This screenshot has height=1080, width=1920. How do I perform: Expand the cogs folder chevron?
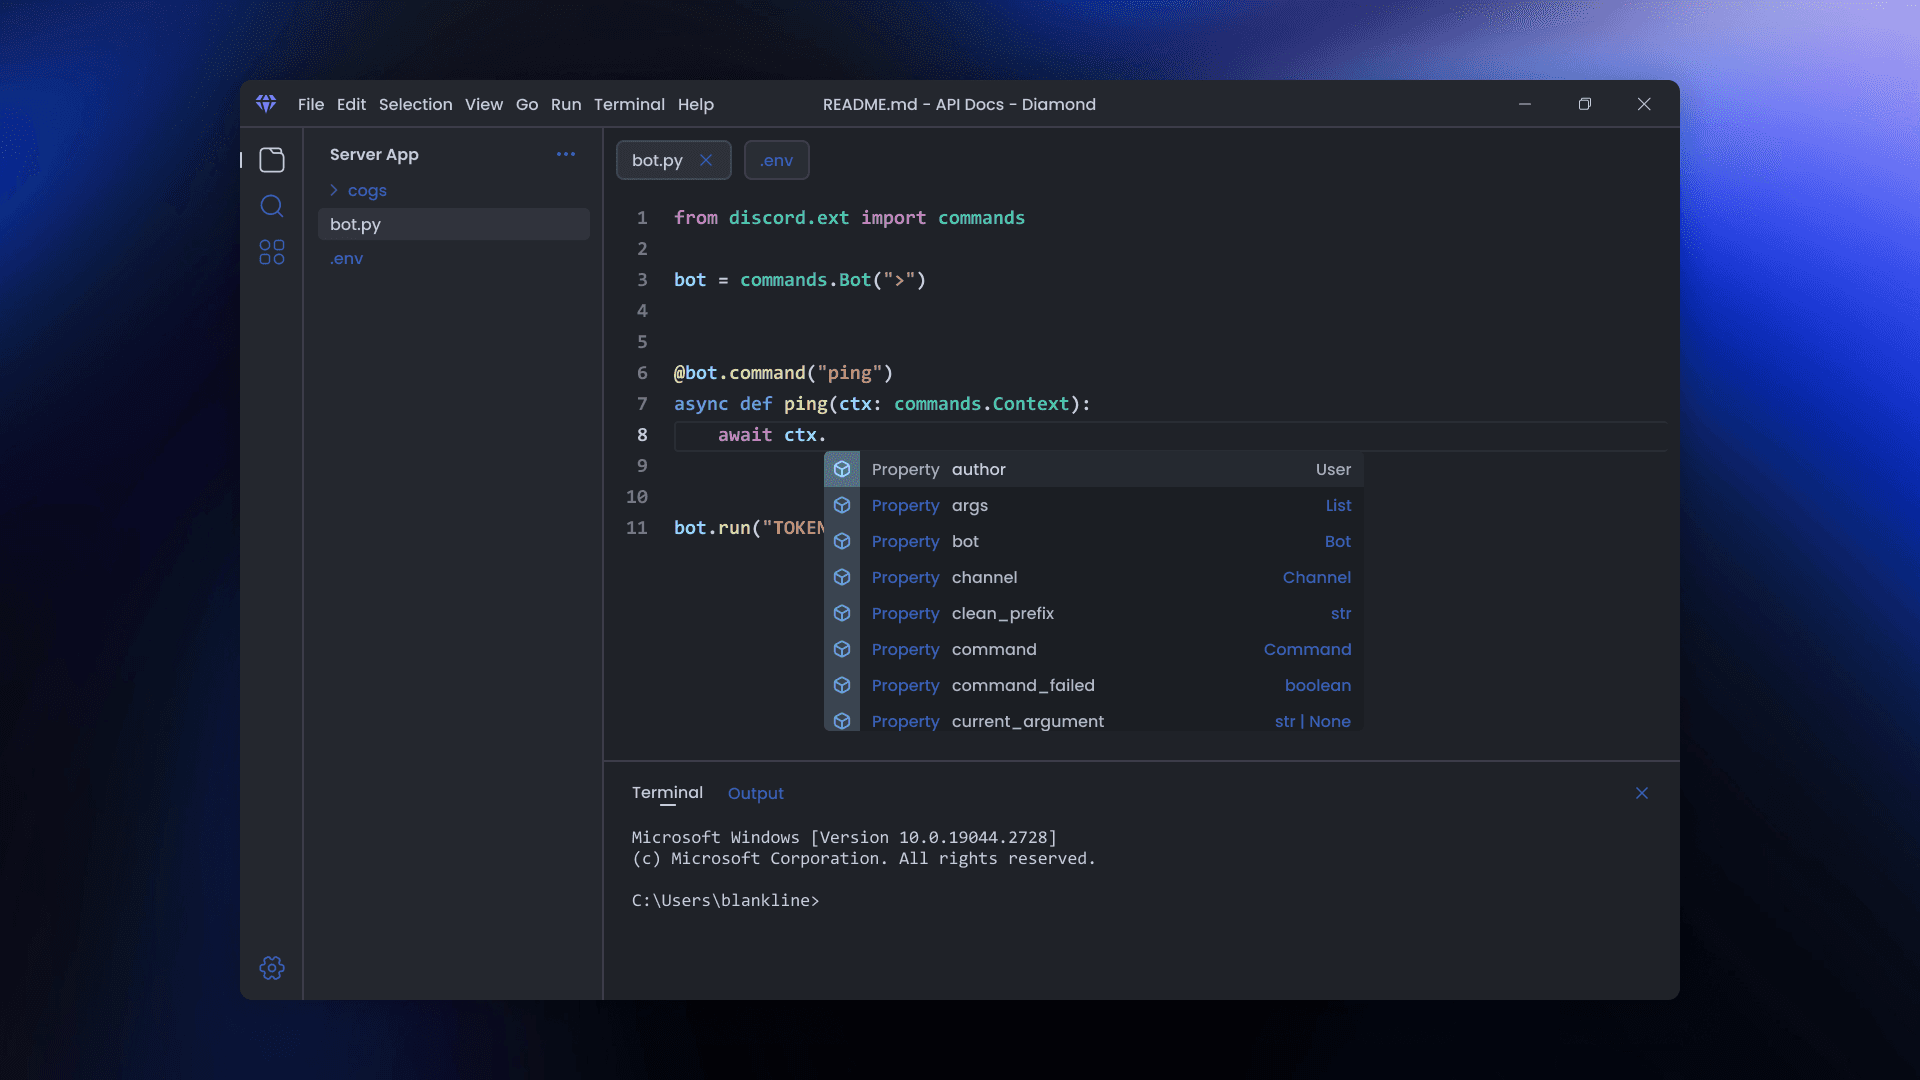[x=334, y=190]
